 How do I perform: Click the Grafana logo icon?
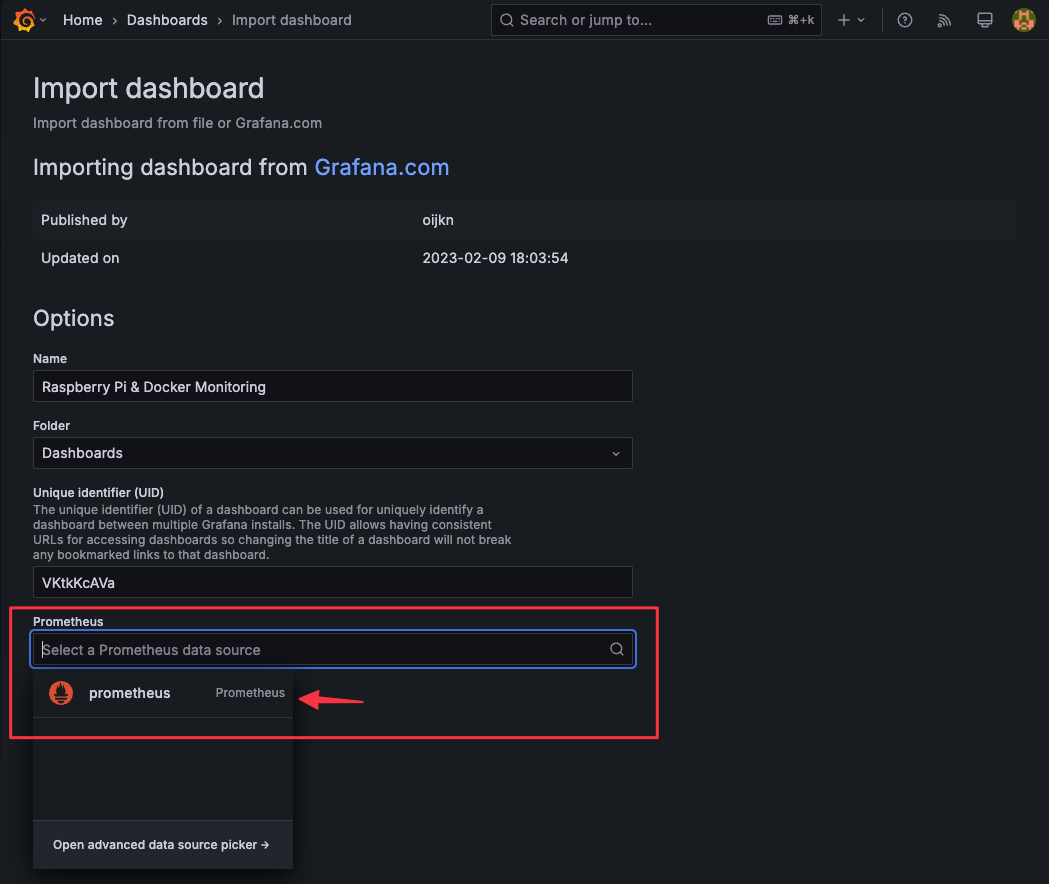(x=24, y=20)
